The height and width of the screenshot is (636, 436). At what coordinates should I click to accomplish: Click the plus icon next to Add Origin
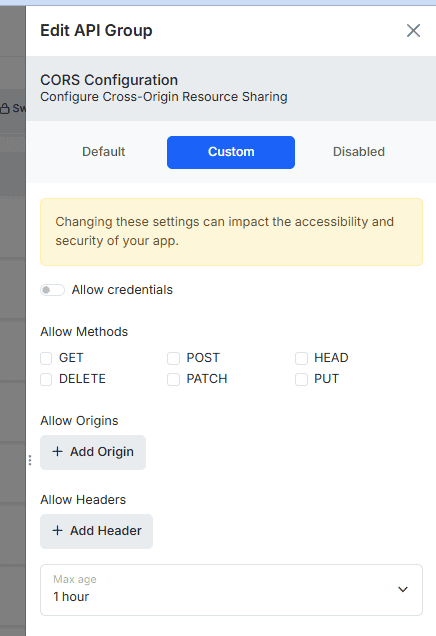tap(58, 451)
